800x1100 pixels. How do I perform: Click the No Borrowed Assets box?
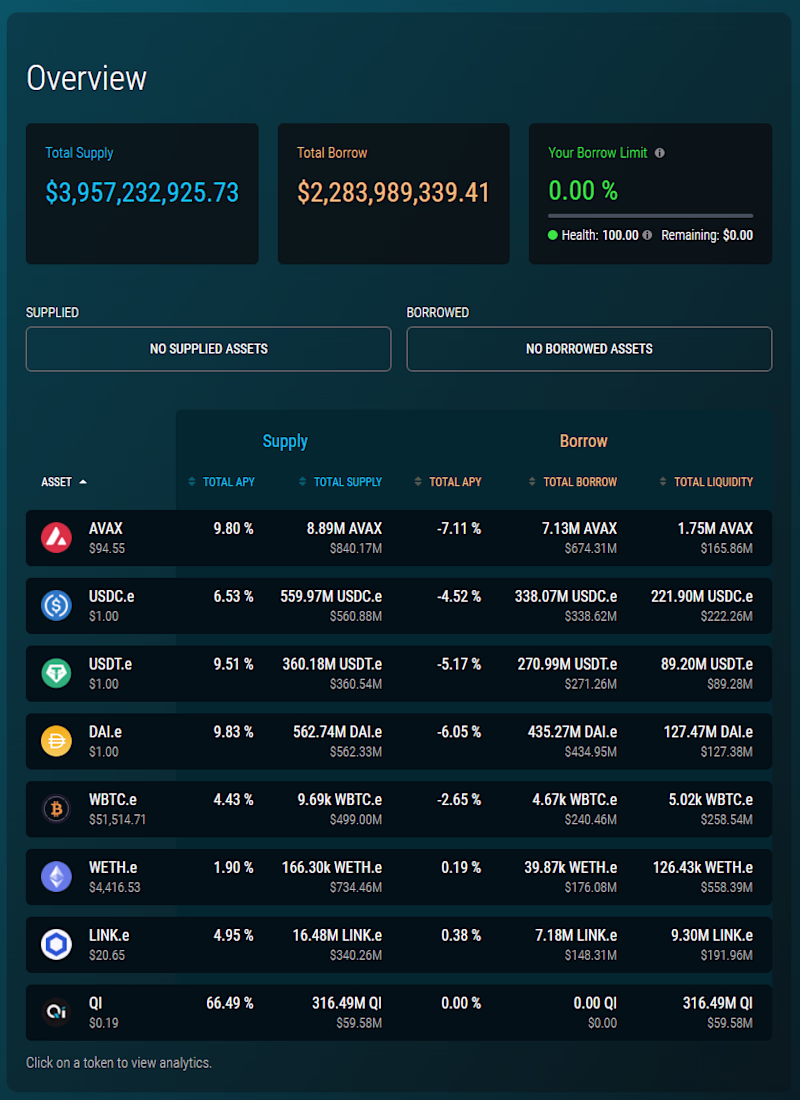[589, 349]
